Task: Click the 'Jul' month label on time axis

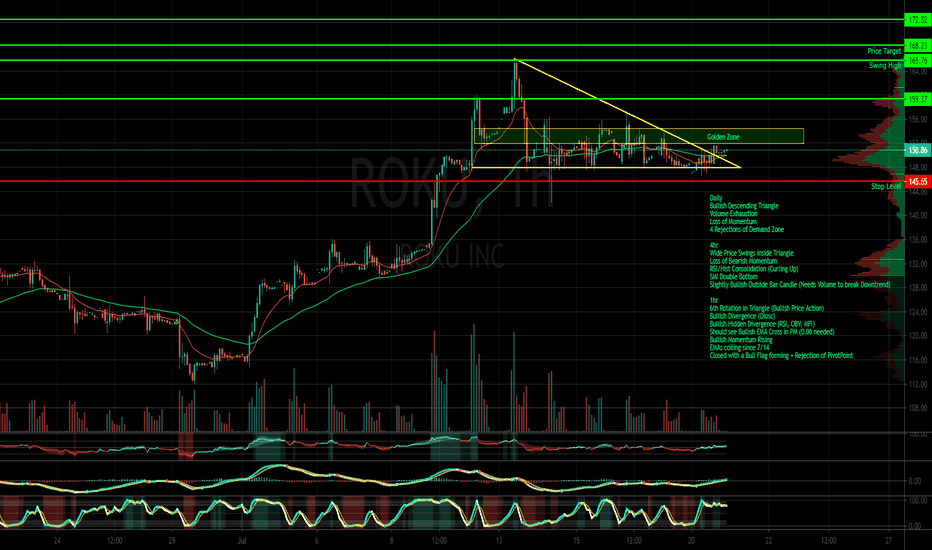Action: 241,540
